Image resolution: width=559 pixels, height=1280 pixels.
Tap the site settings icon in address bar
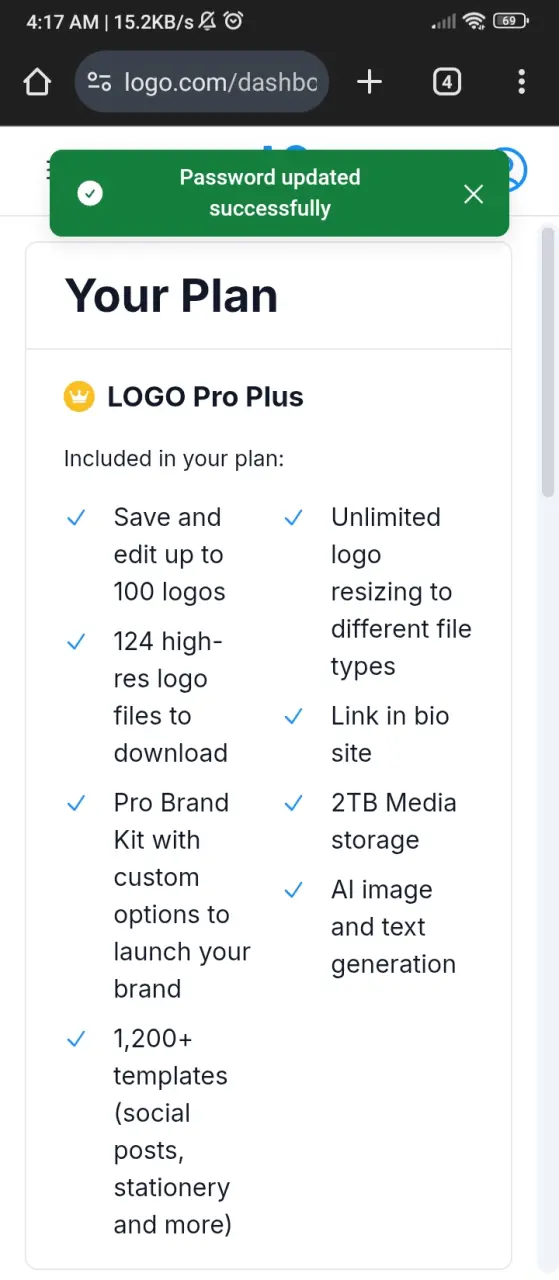[x=99, y=82]
